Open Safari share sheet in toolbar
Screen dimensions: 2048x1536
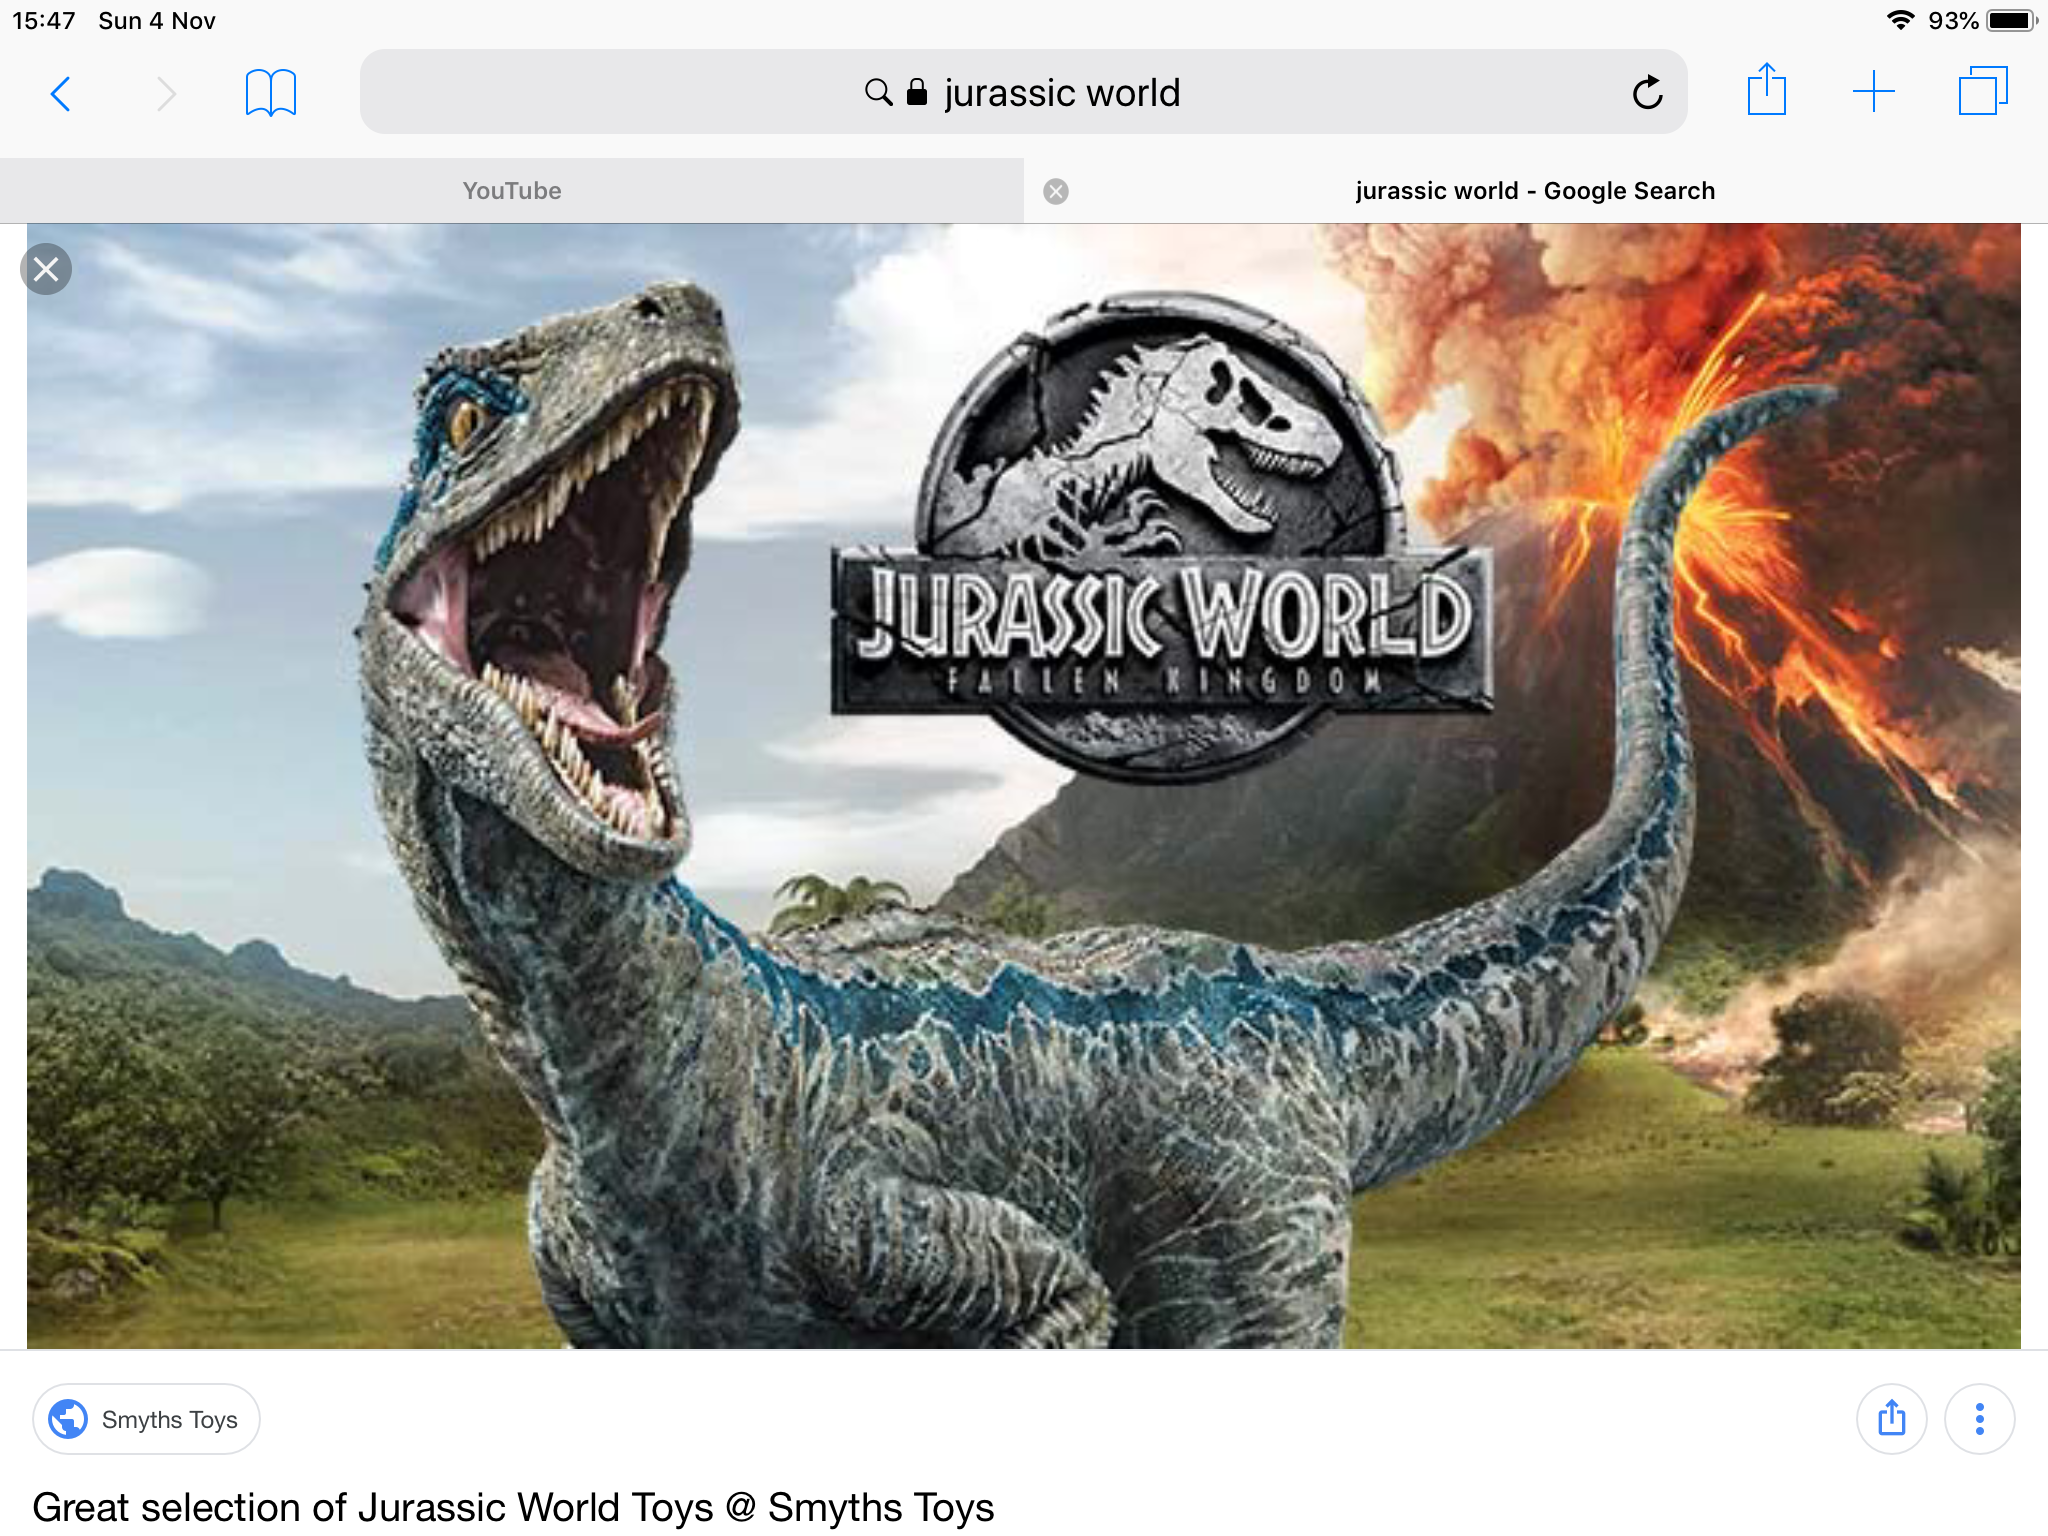click(x=1766, y=90)
